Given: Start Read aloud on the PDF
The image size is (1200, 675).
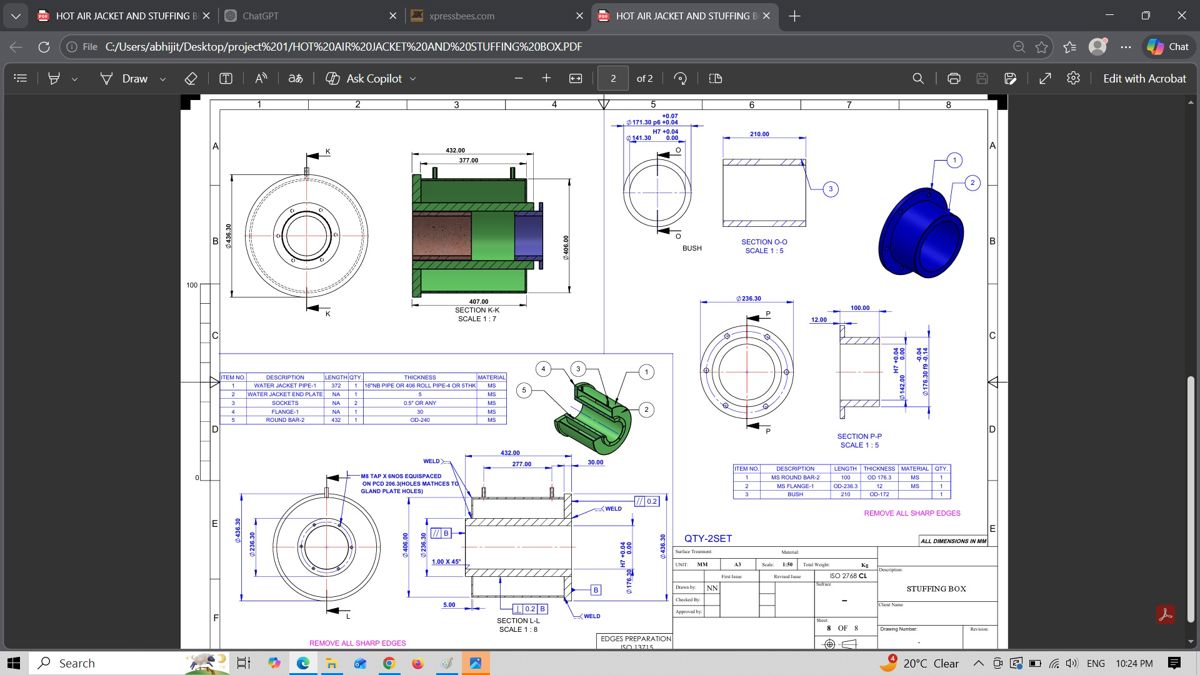Looking at the screenshot, I should (259, 78).
